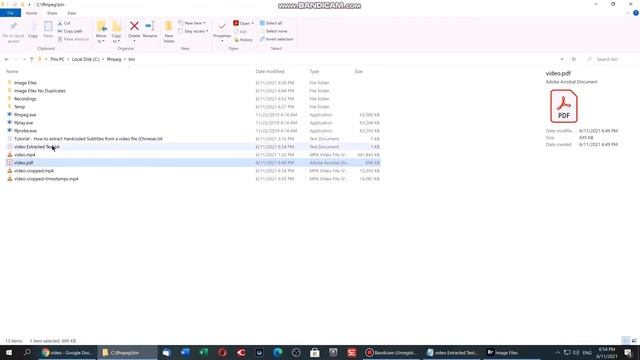The image size is (640, 360).
Task: Sort by Type column header
Action: 314,71
